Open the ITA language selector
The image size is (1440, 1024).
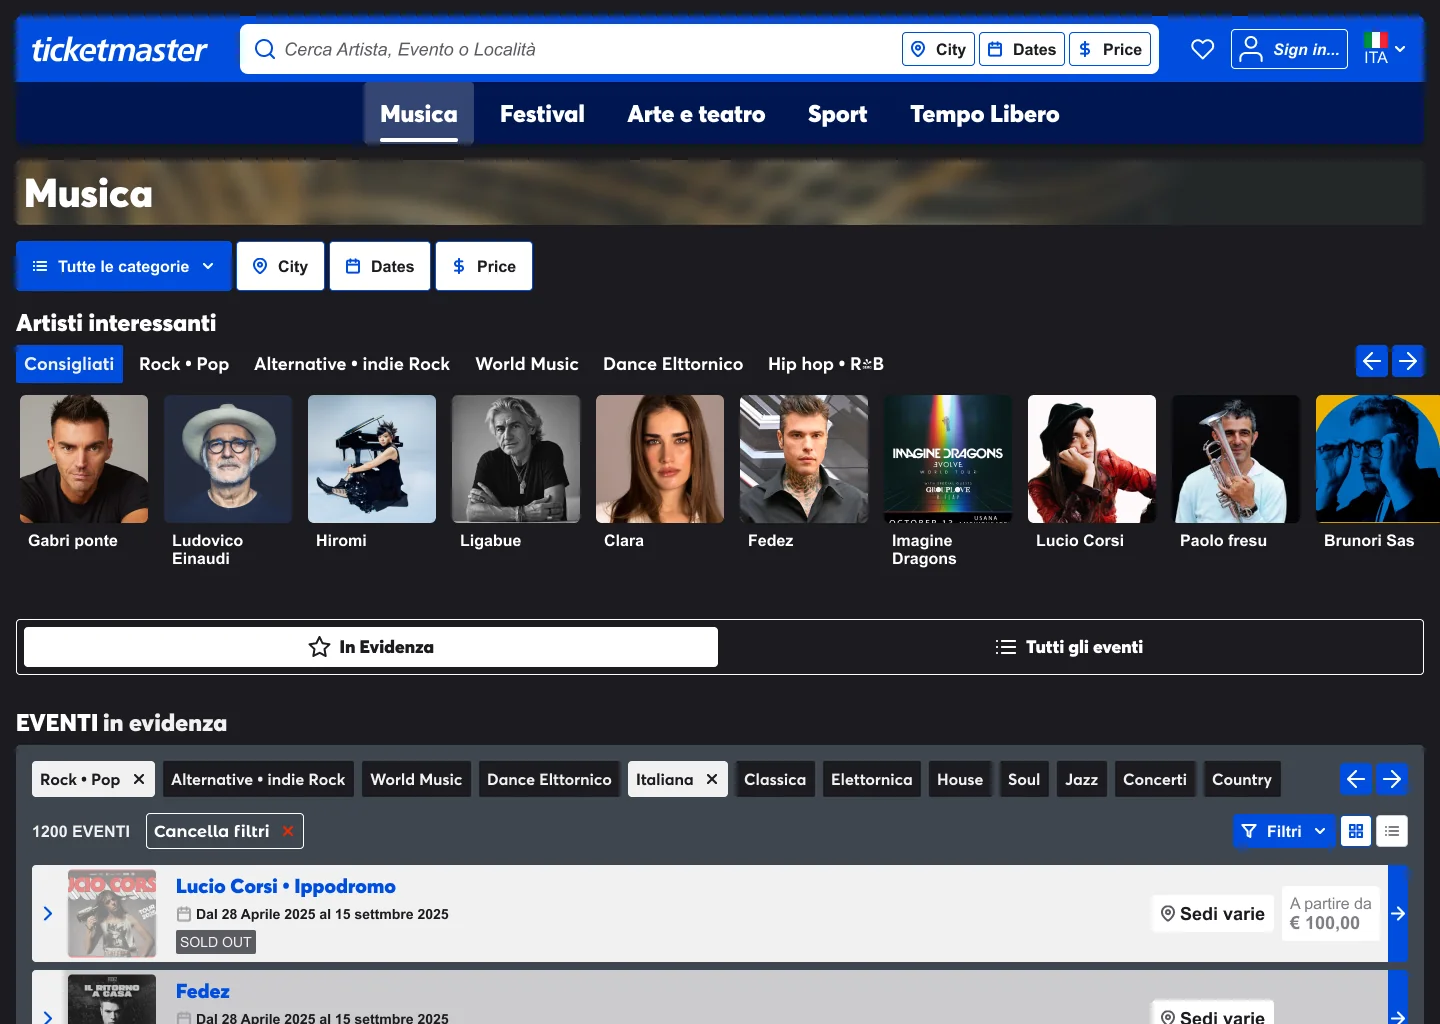1385,49
